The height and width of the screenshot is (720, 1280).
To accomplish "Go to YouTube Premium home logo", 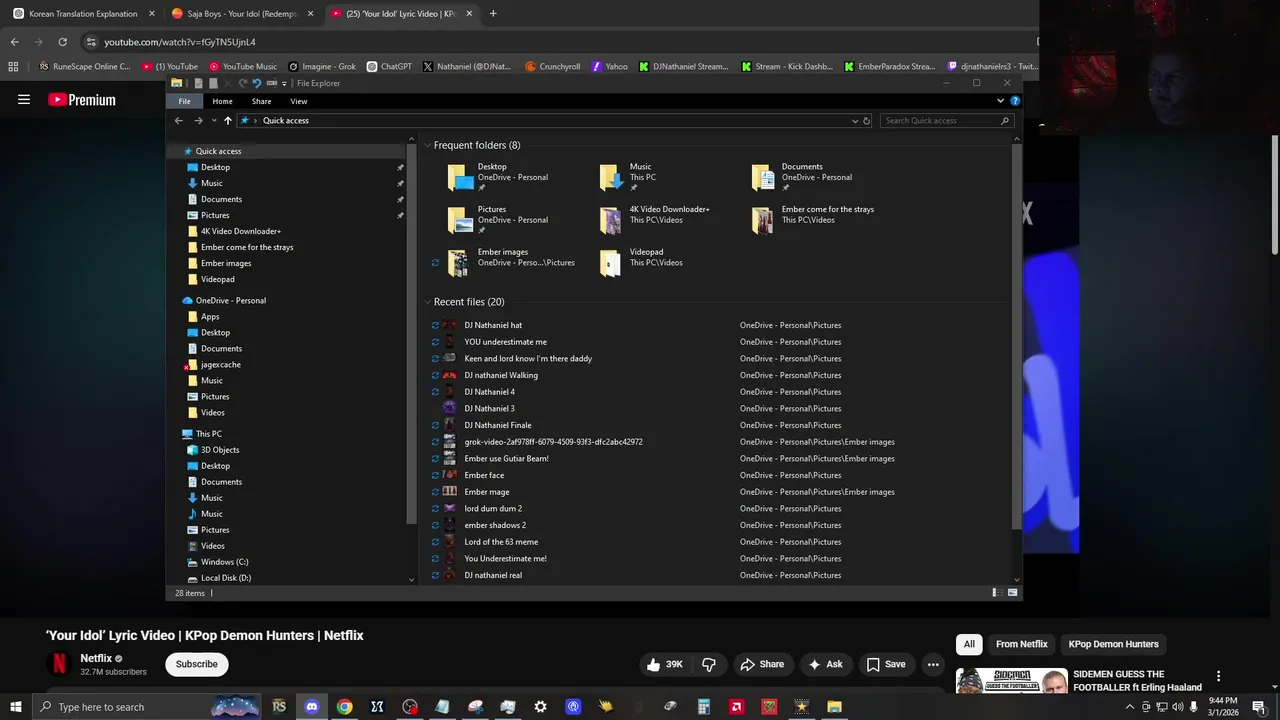I will pyautogui.click(x=82, y=100).
